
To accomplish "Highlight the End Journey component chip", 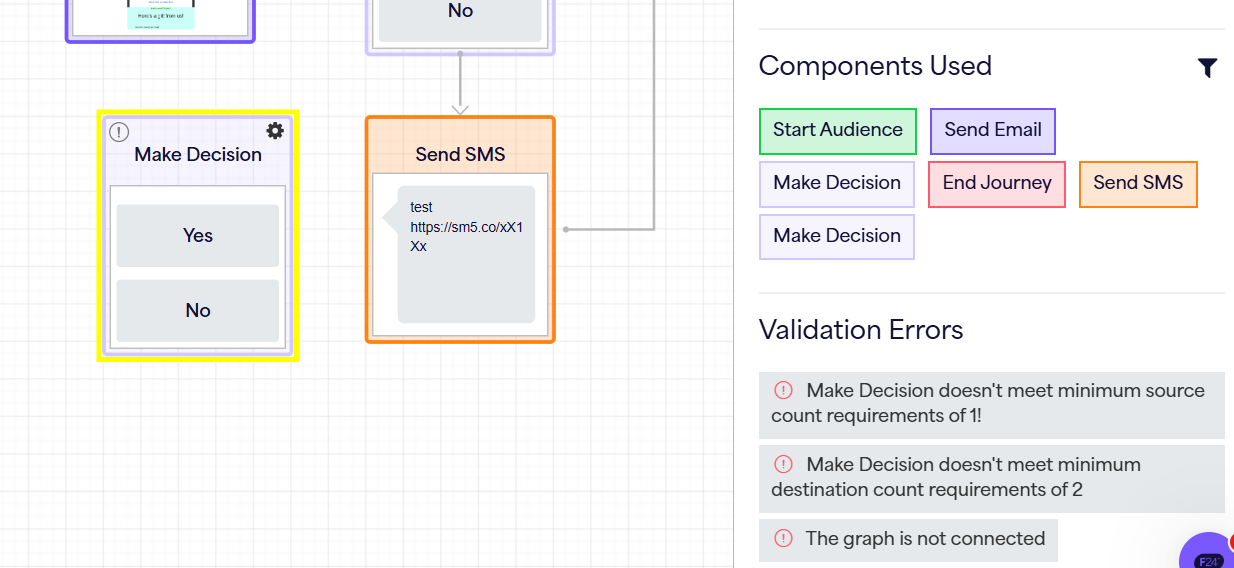I will coord(996,183).
